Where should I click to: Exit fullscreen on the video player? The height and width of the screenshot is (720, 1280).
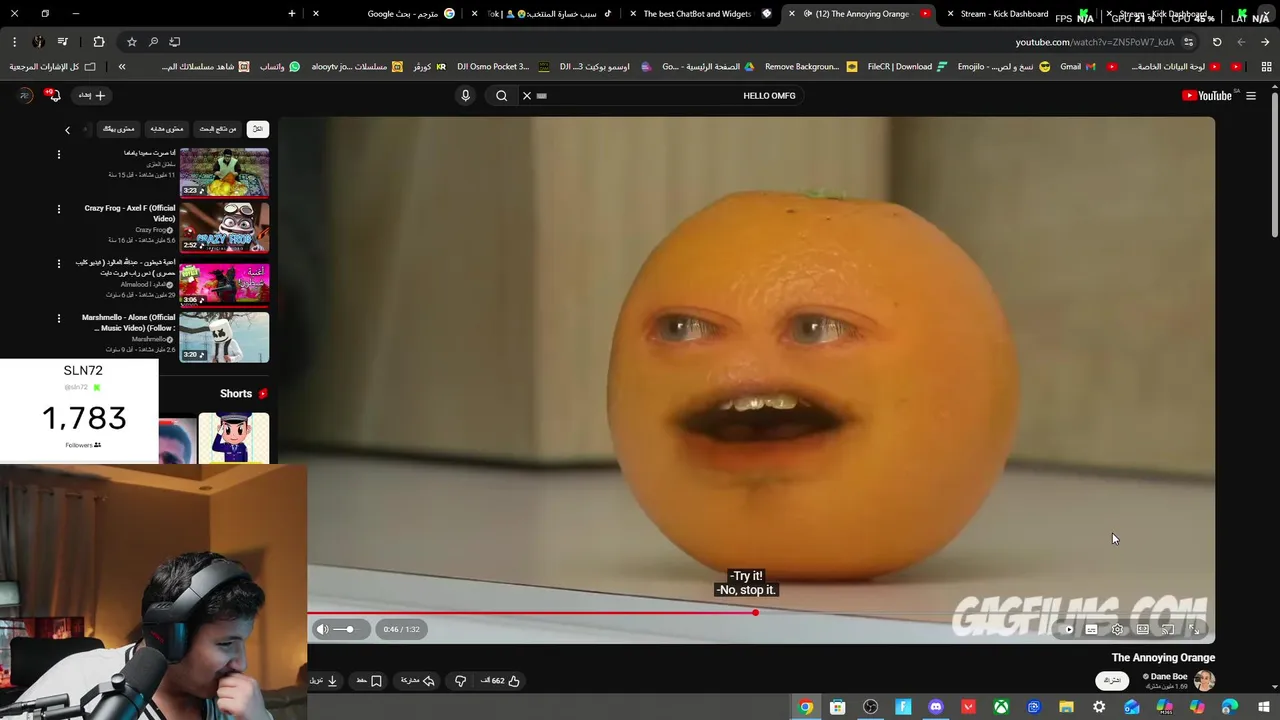coord(1194,629)
